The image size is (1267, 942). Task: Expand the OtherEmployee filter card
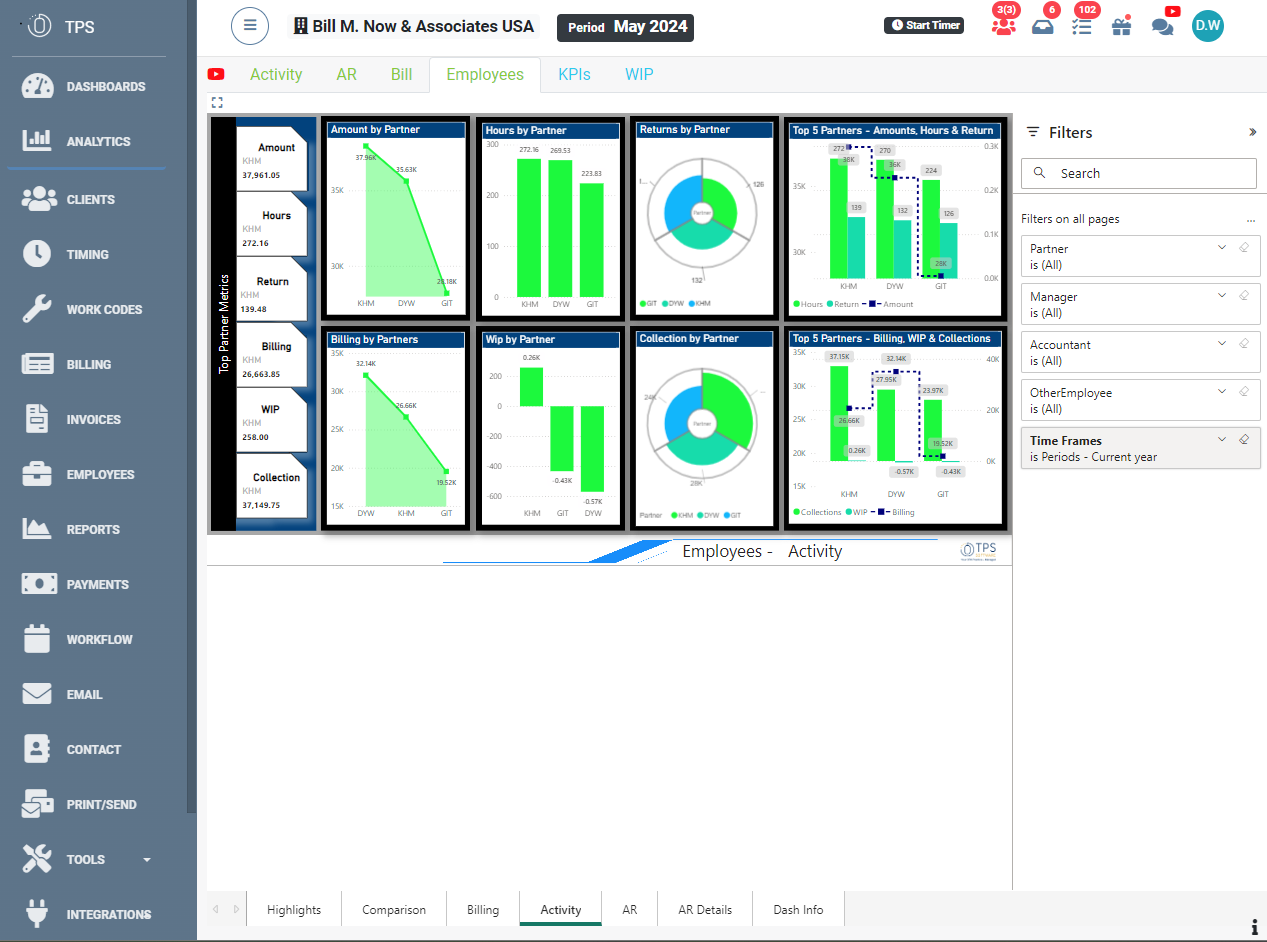coord(1222,392)
